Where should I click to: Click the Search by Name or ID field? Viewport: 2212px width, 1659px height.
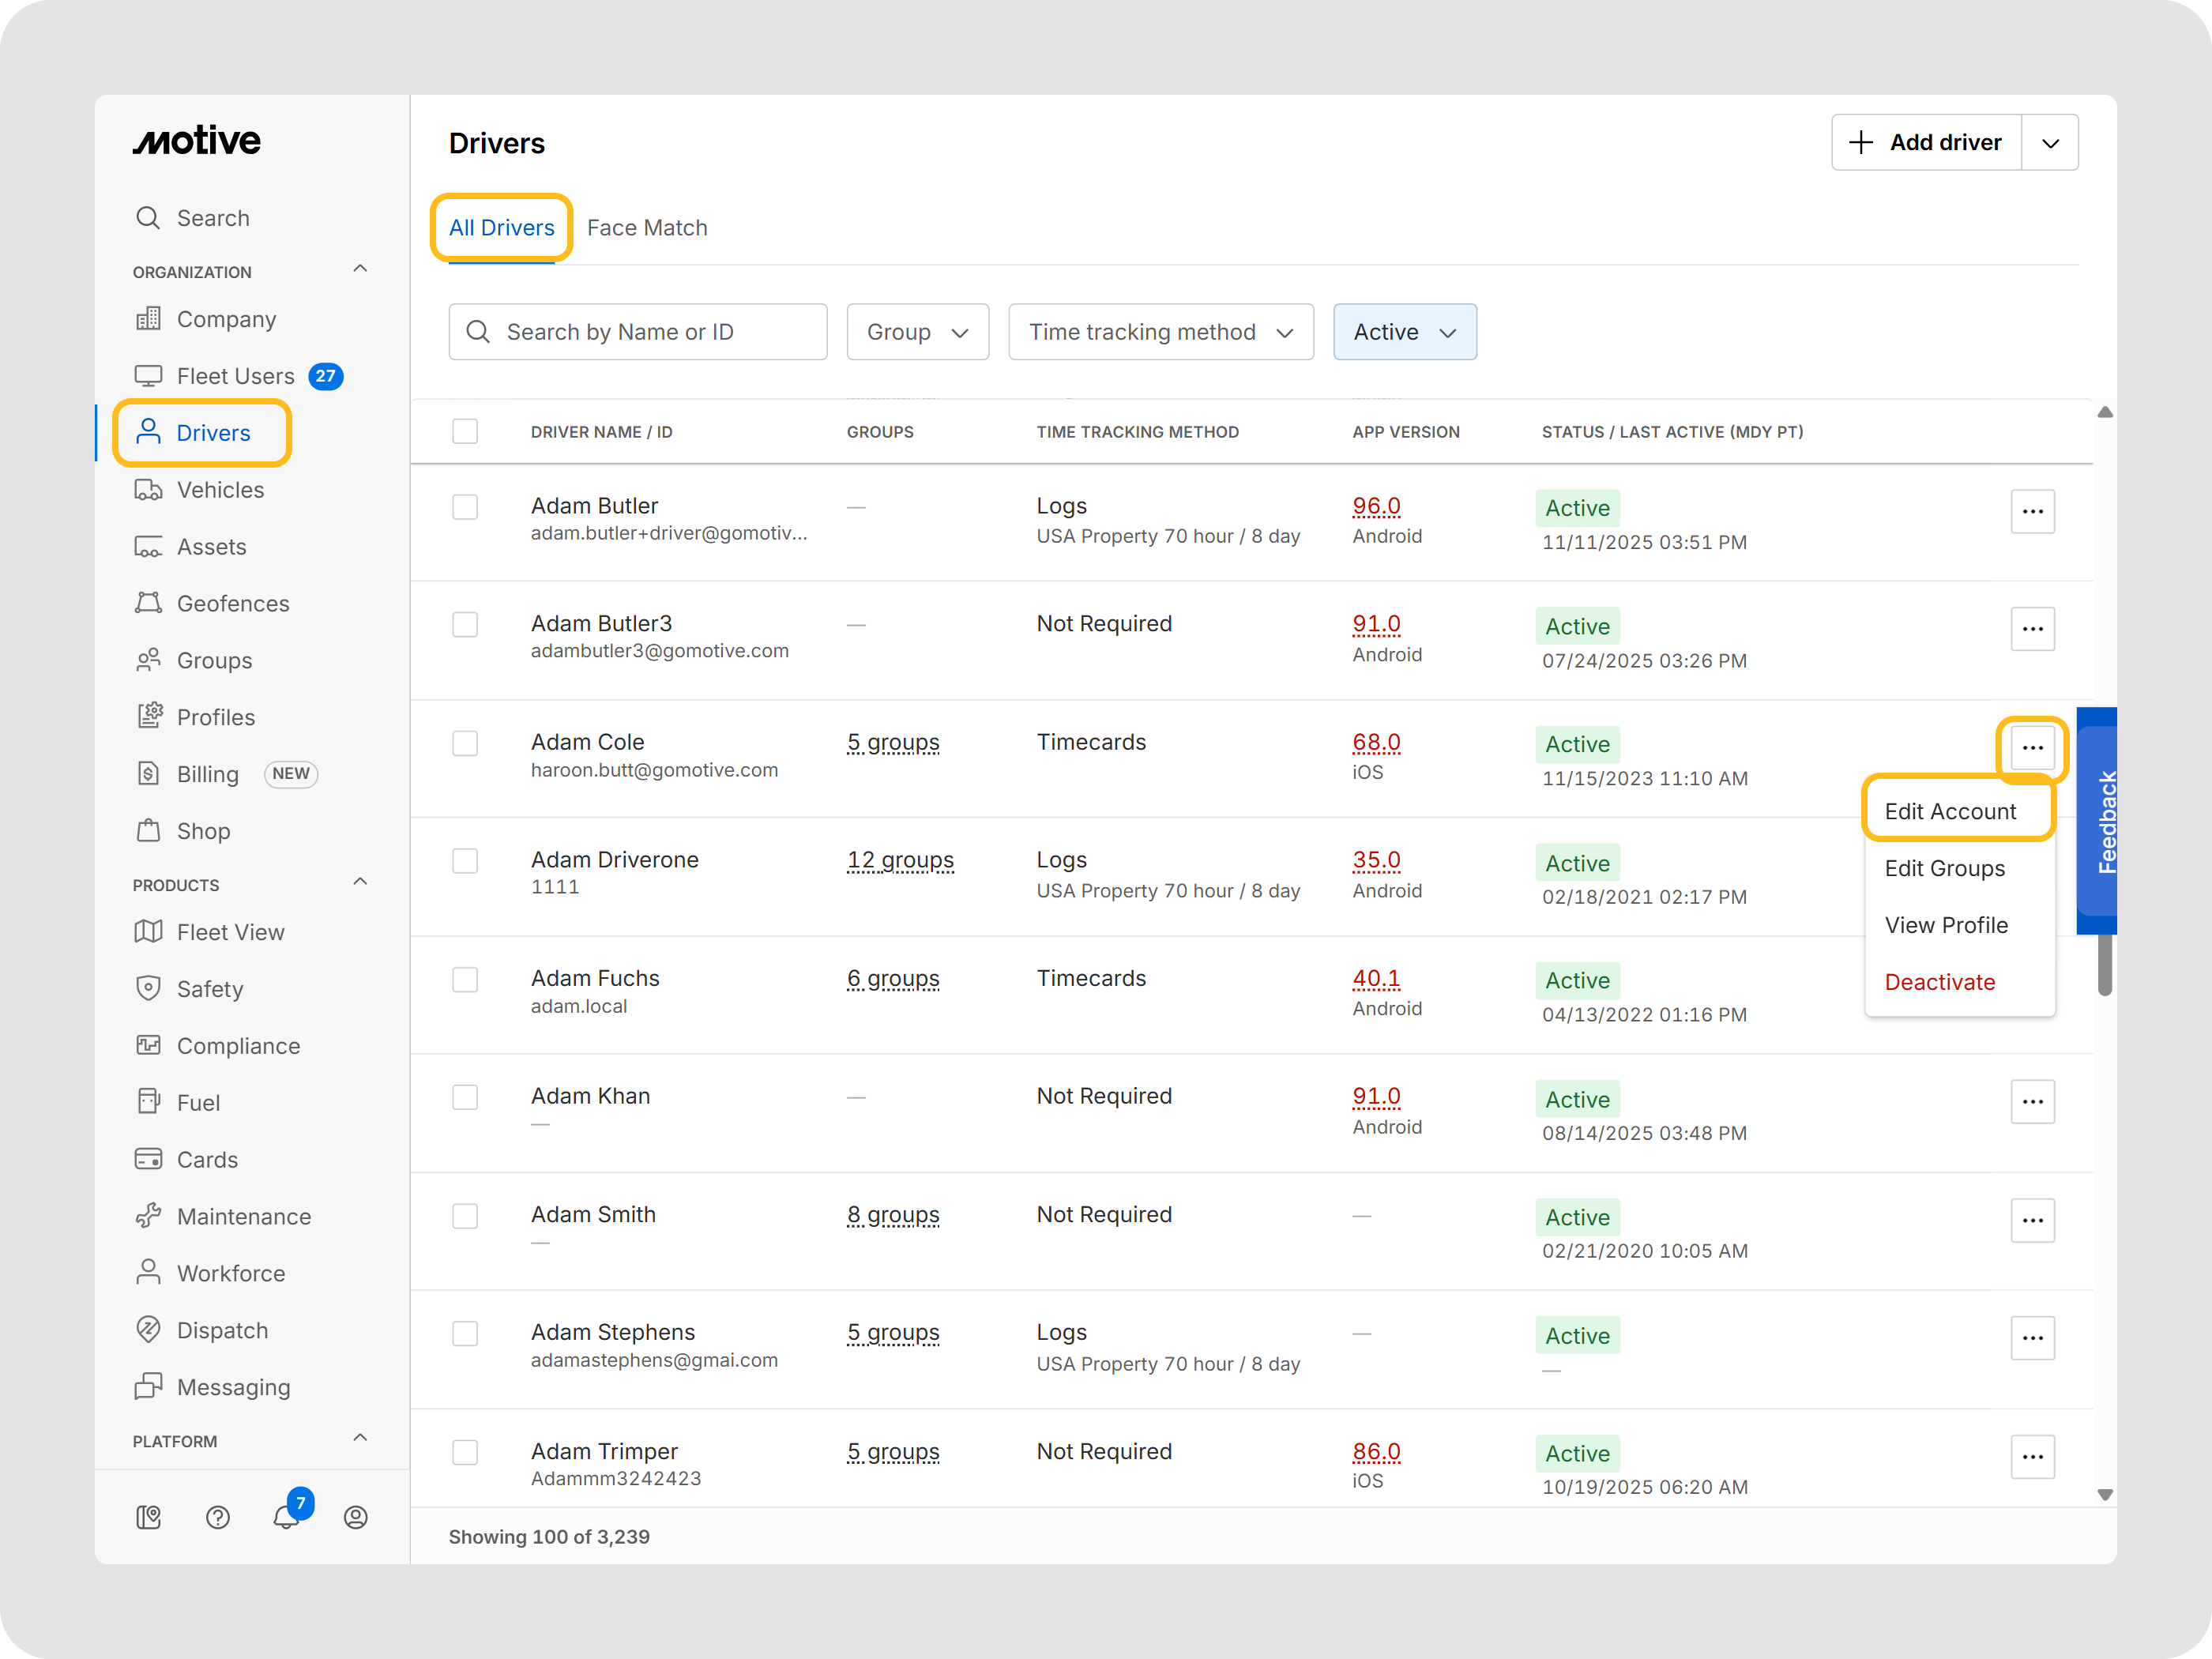pyautogui.click(x=638, y=332)
